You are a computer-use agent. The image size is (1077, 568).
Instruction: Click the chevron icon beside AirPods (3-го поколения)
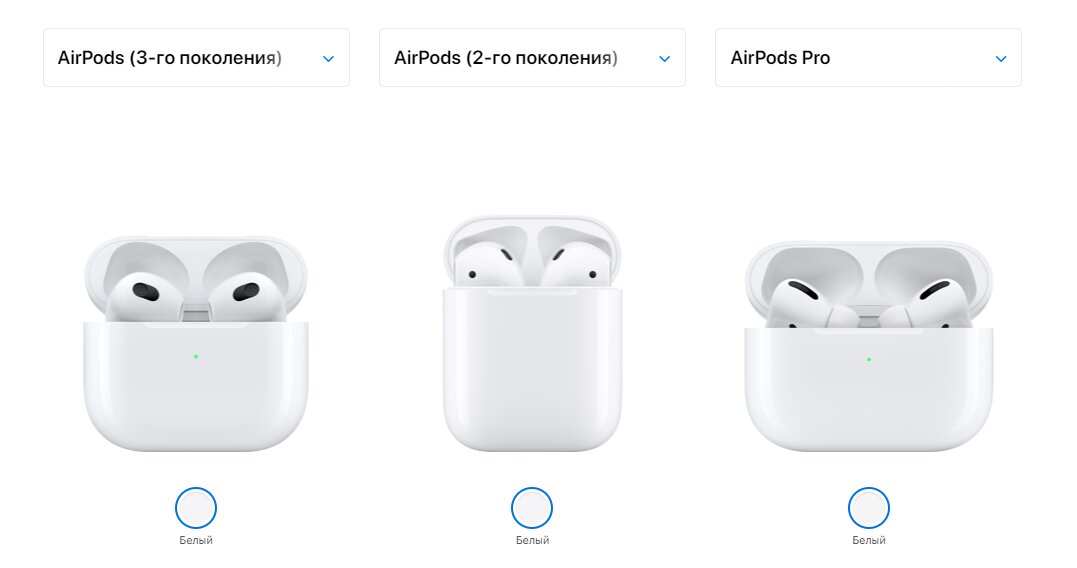click(x=328, y=59)
